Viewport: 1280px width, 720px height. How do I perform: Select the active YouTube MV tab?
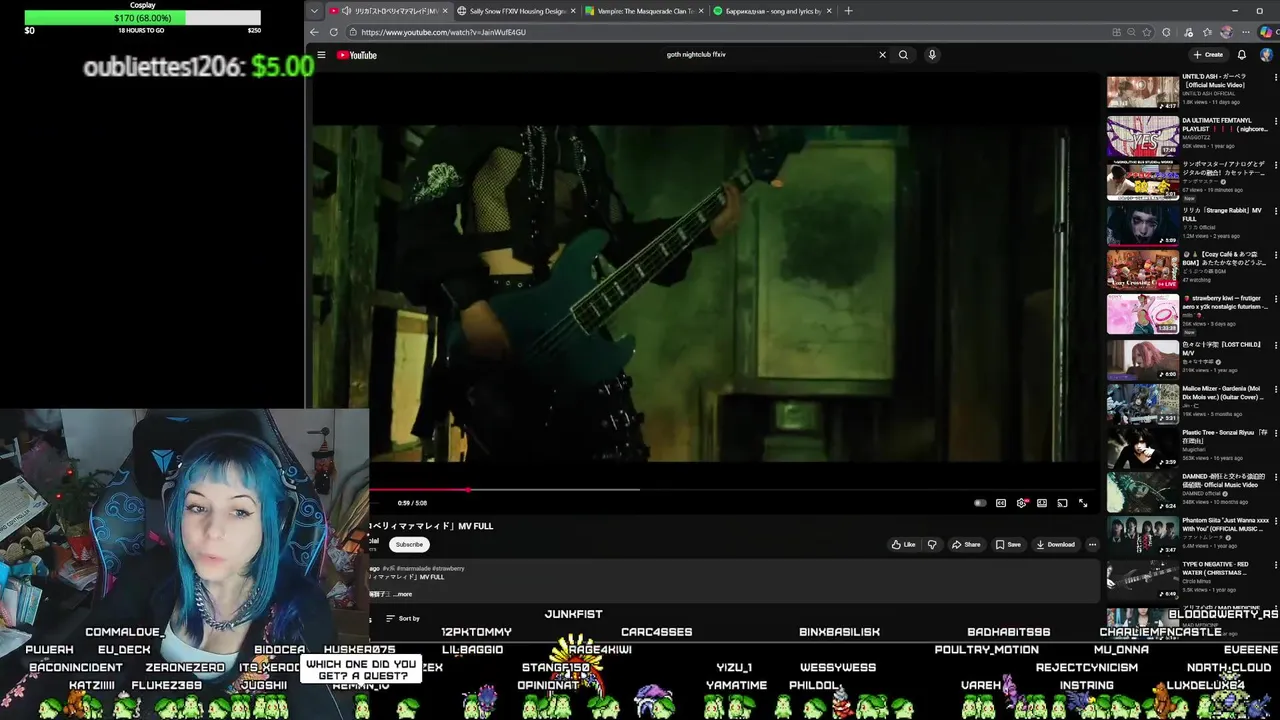pos(388,11)
